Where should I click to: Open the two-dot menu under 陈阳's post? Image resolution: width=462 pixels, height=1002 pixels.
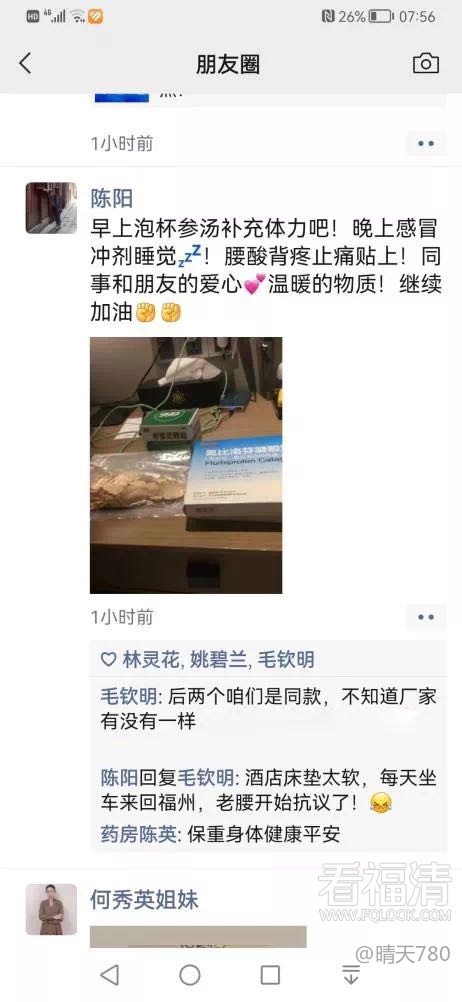(426, 617)
